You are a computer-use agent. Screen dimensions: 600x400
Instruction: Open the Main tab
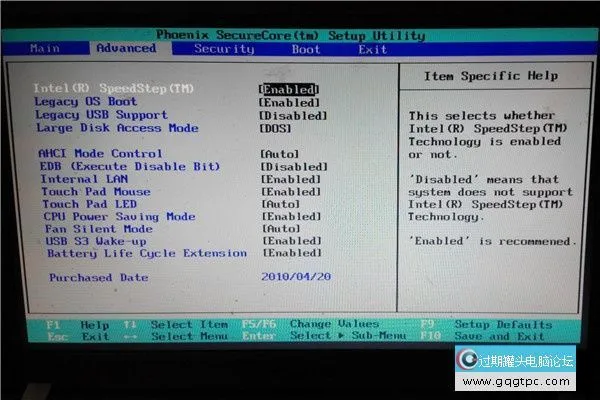(45, 48)
